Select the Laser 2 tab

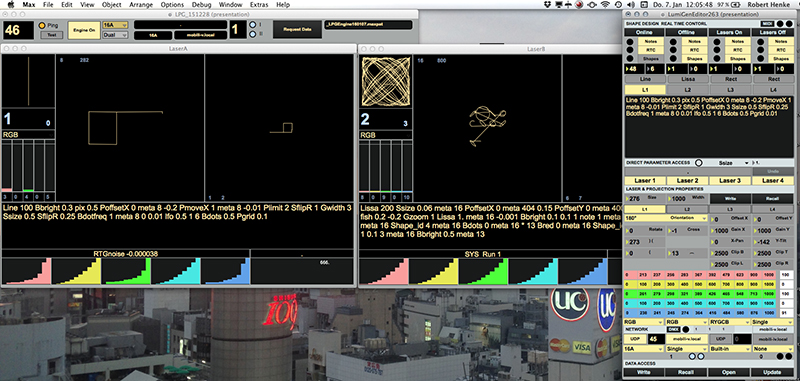pos(687,181)
